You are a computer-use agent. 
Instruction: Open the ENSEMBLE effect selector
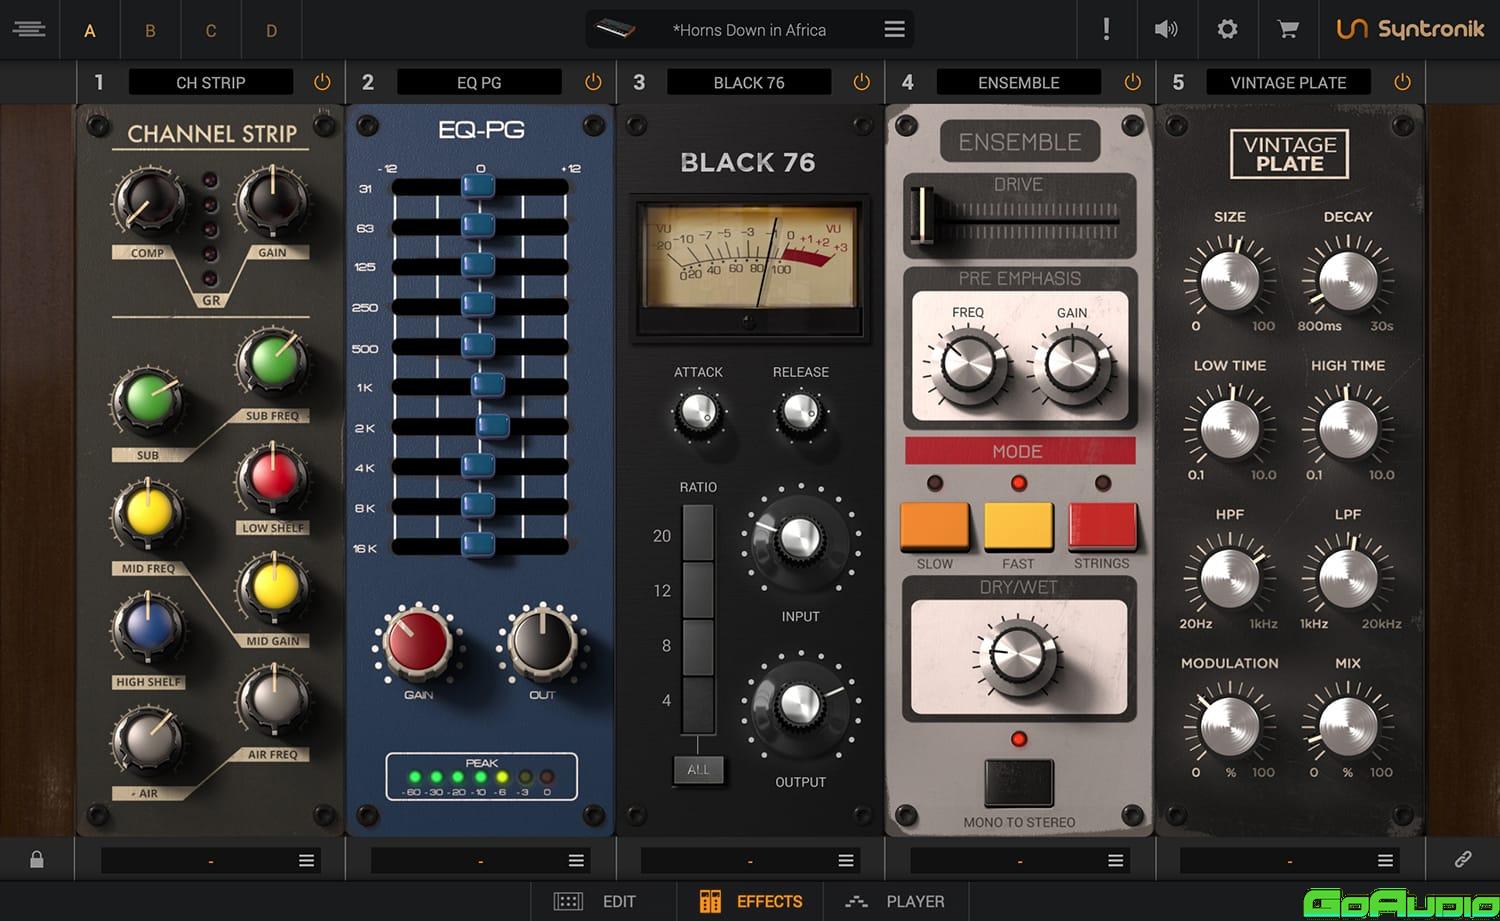pos(1019,82)
